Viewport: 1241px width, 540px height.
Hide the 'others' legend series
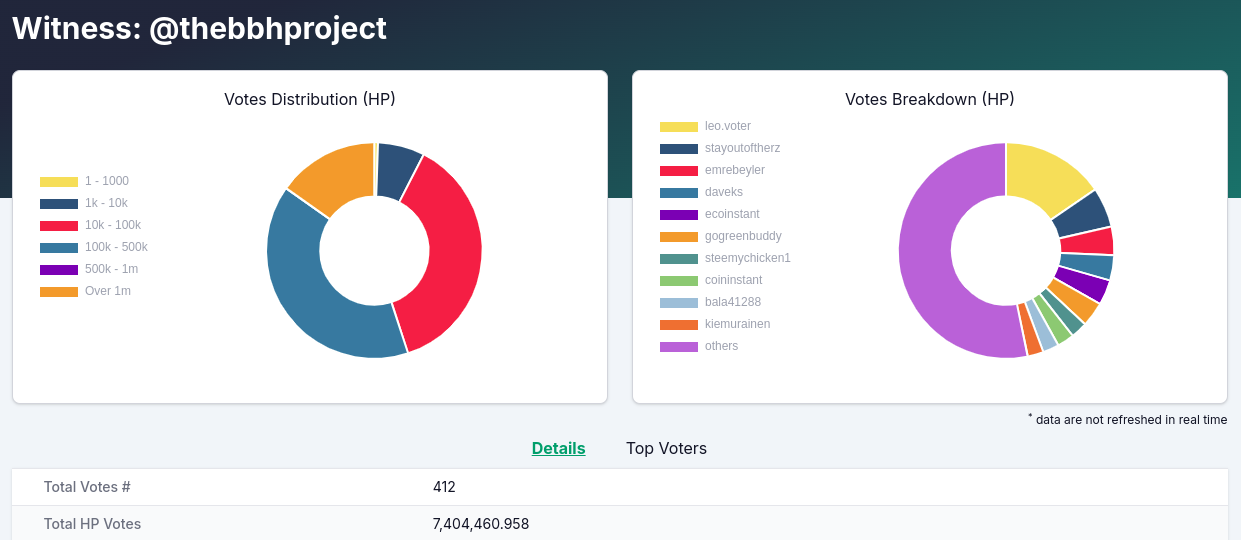[699, 346]
